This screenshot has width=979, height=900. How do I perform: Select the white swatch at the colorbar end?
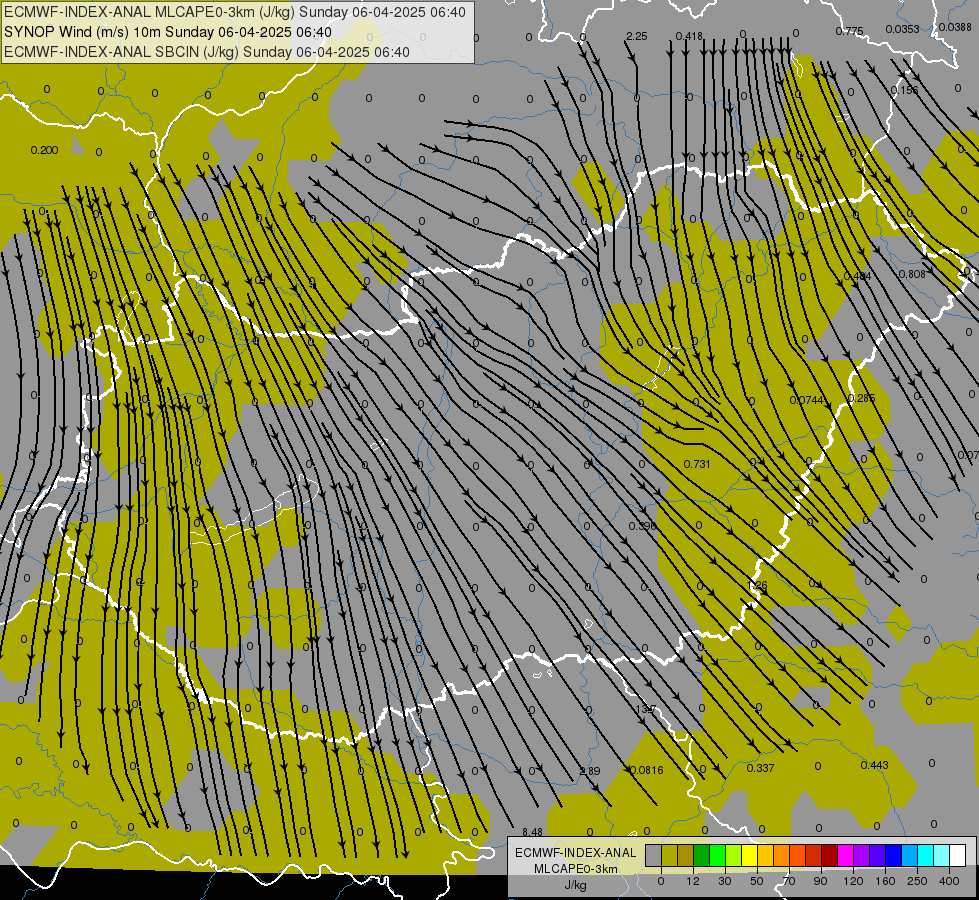958,855
